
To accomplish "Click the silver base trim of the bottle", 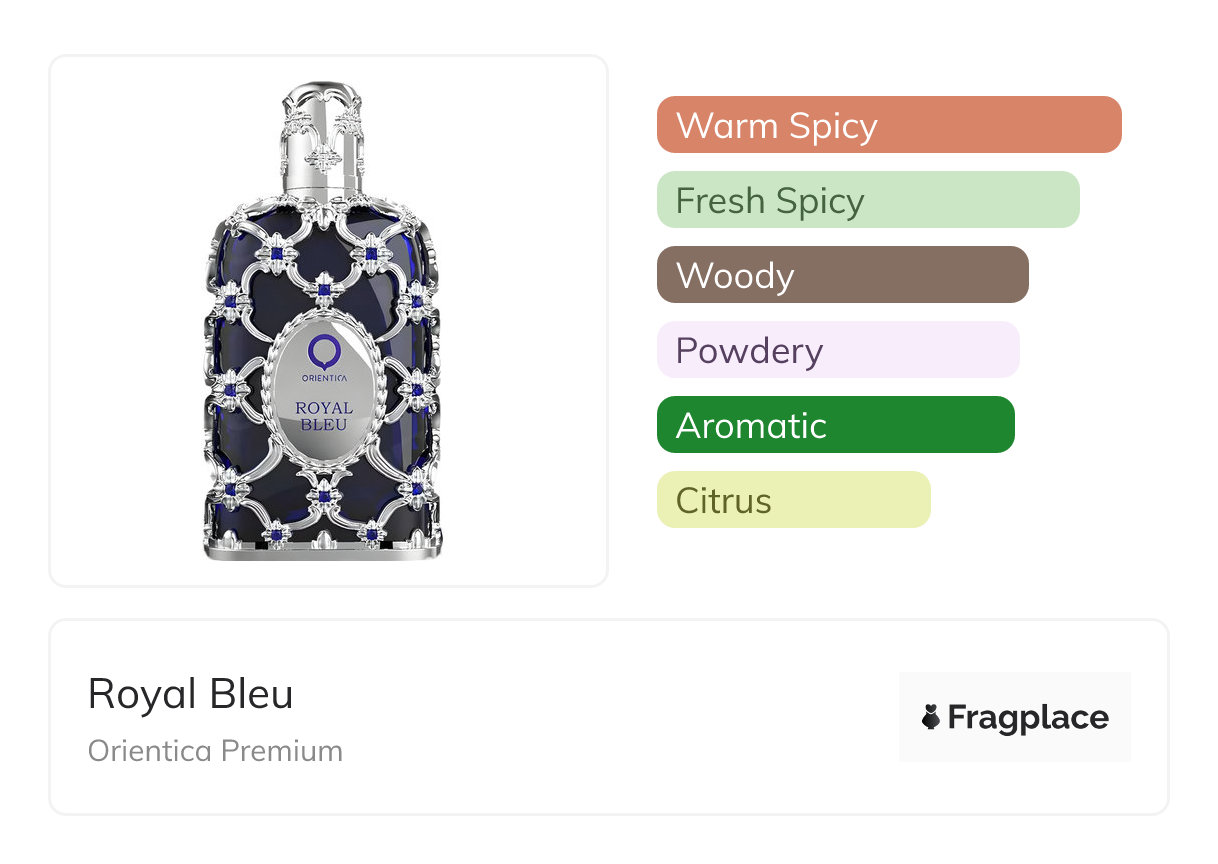I will pyautogui.click(x=322, y=550).
